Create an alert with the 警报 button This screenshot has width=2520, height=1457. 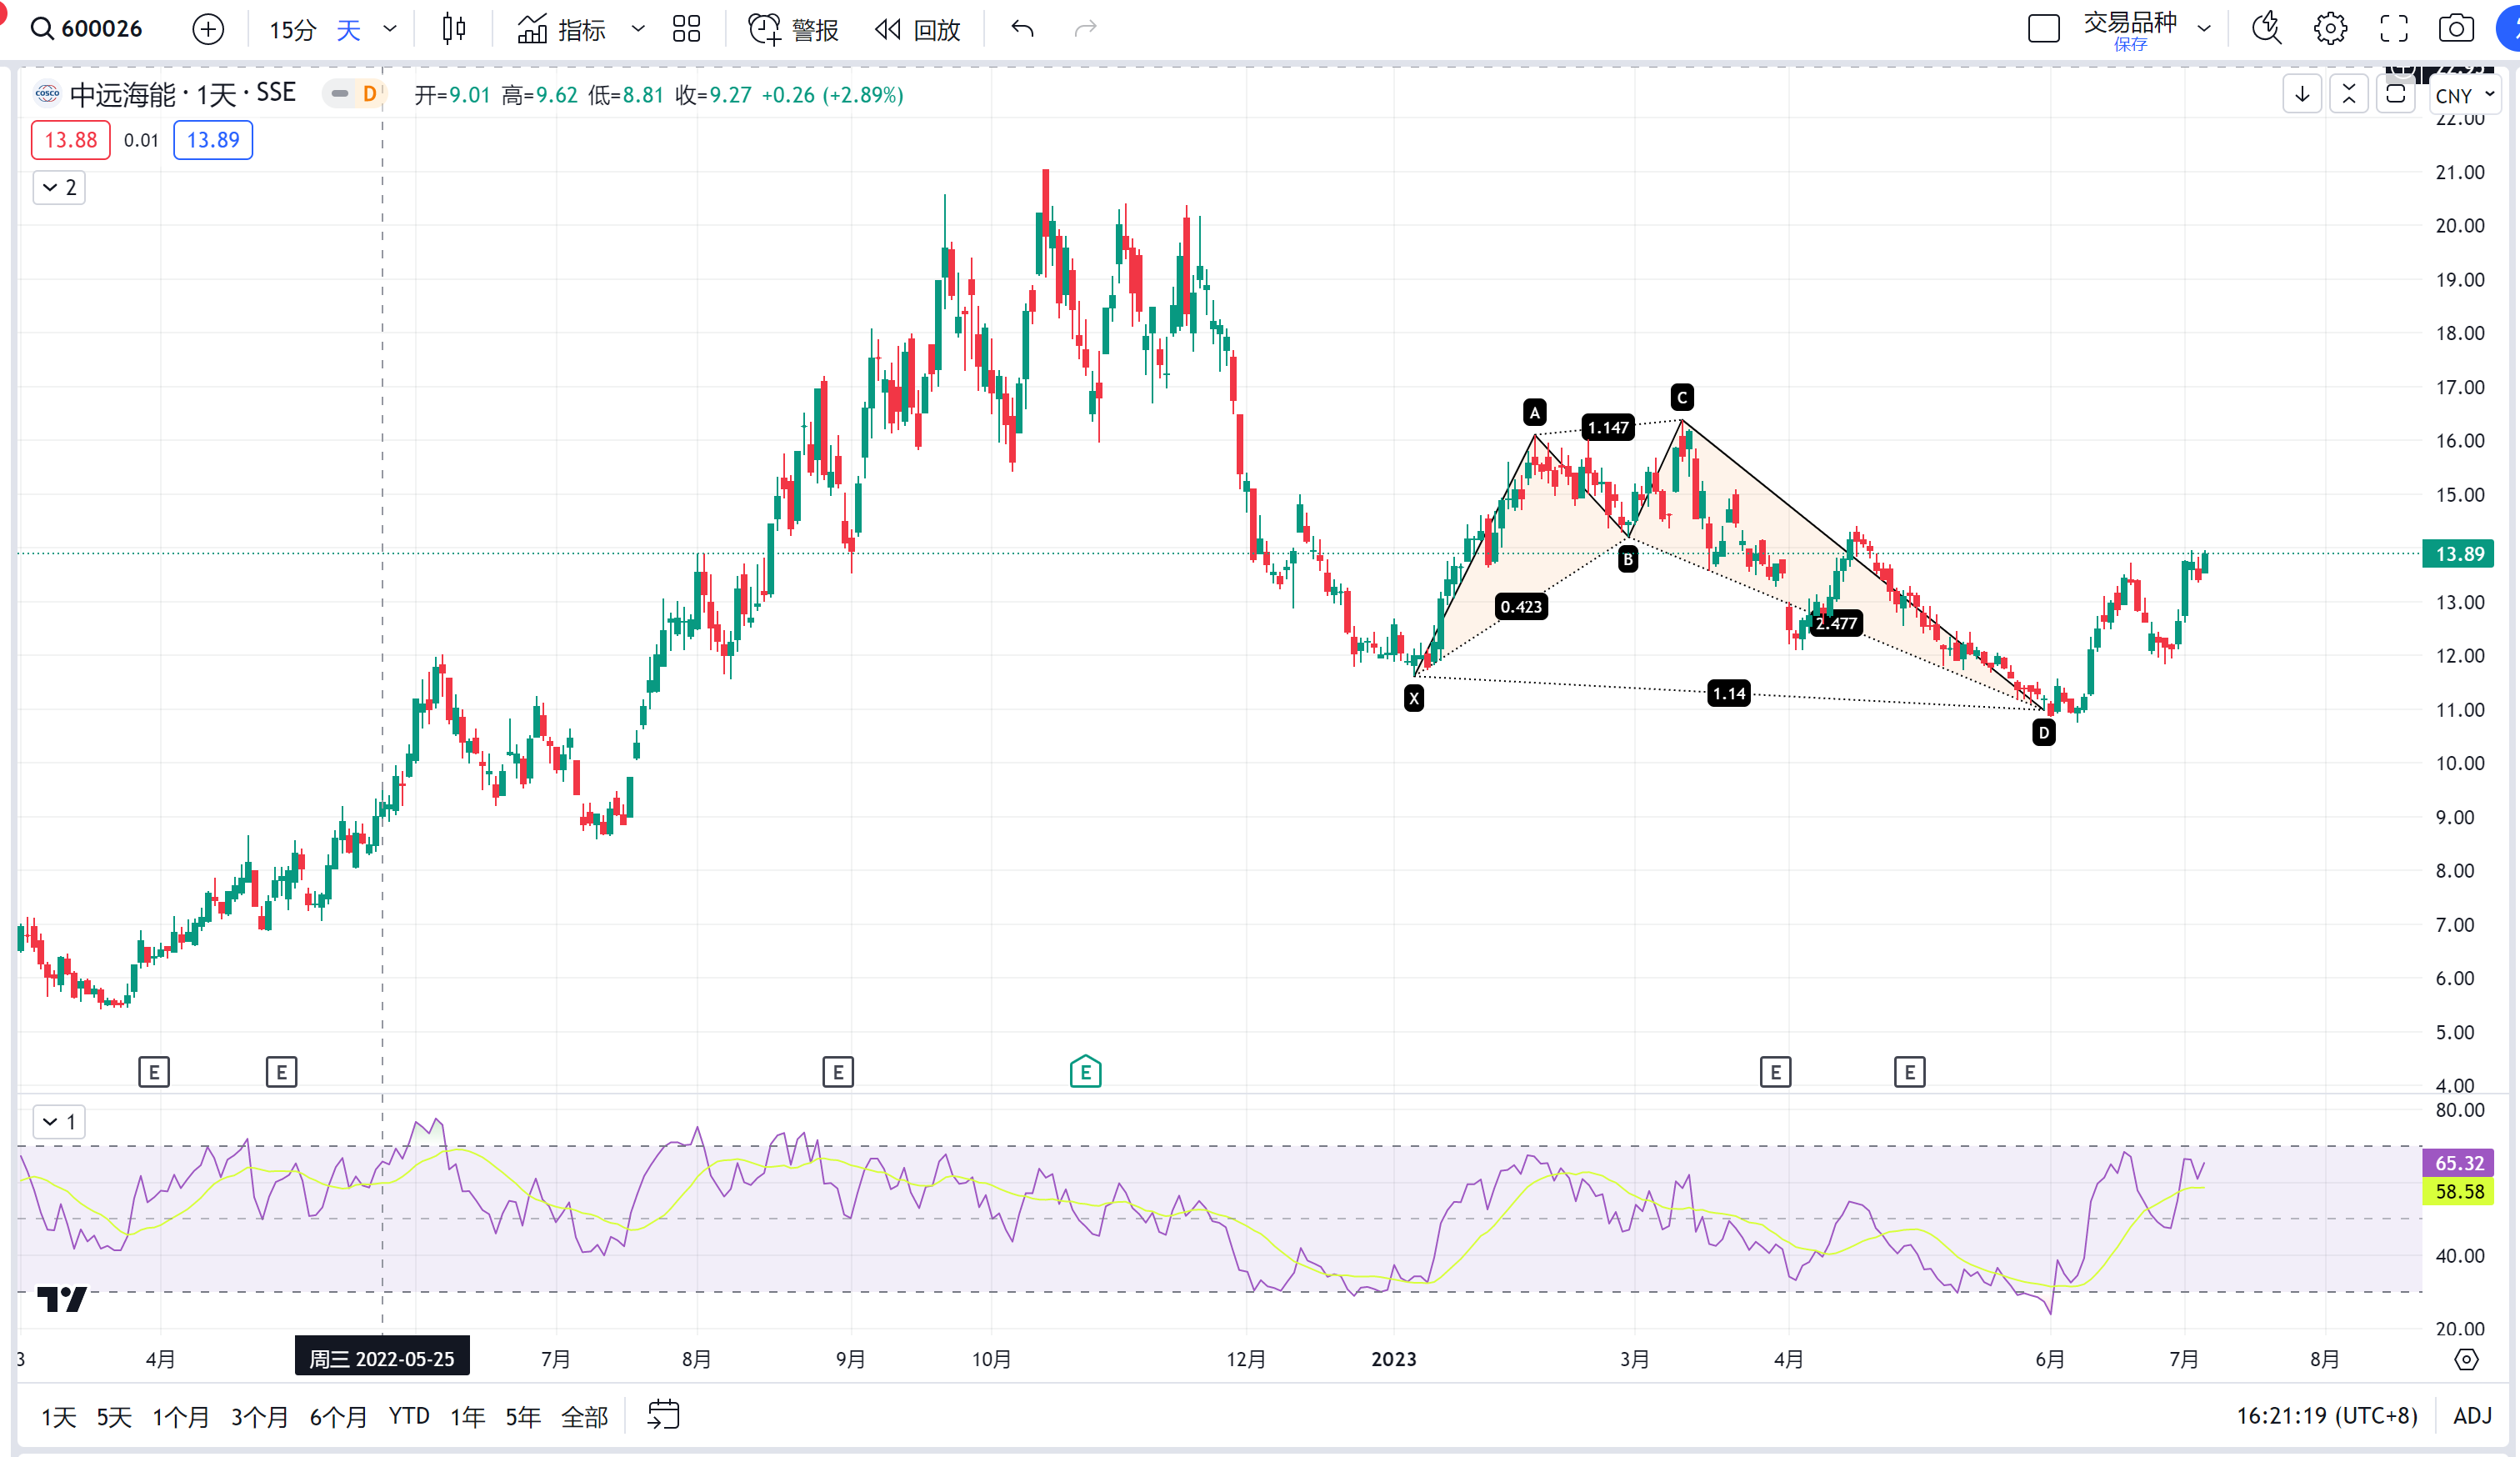pyautogui.click(x=793, y=29)
